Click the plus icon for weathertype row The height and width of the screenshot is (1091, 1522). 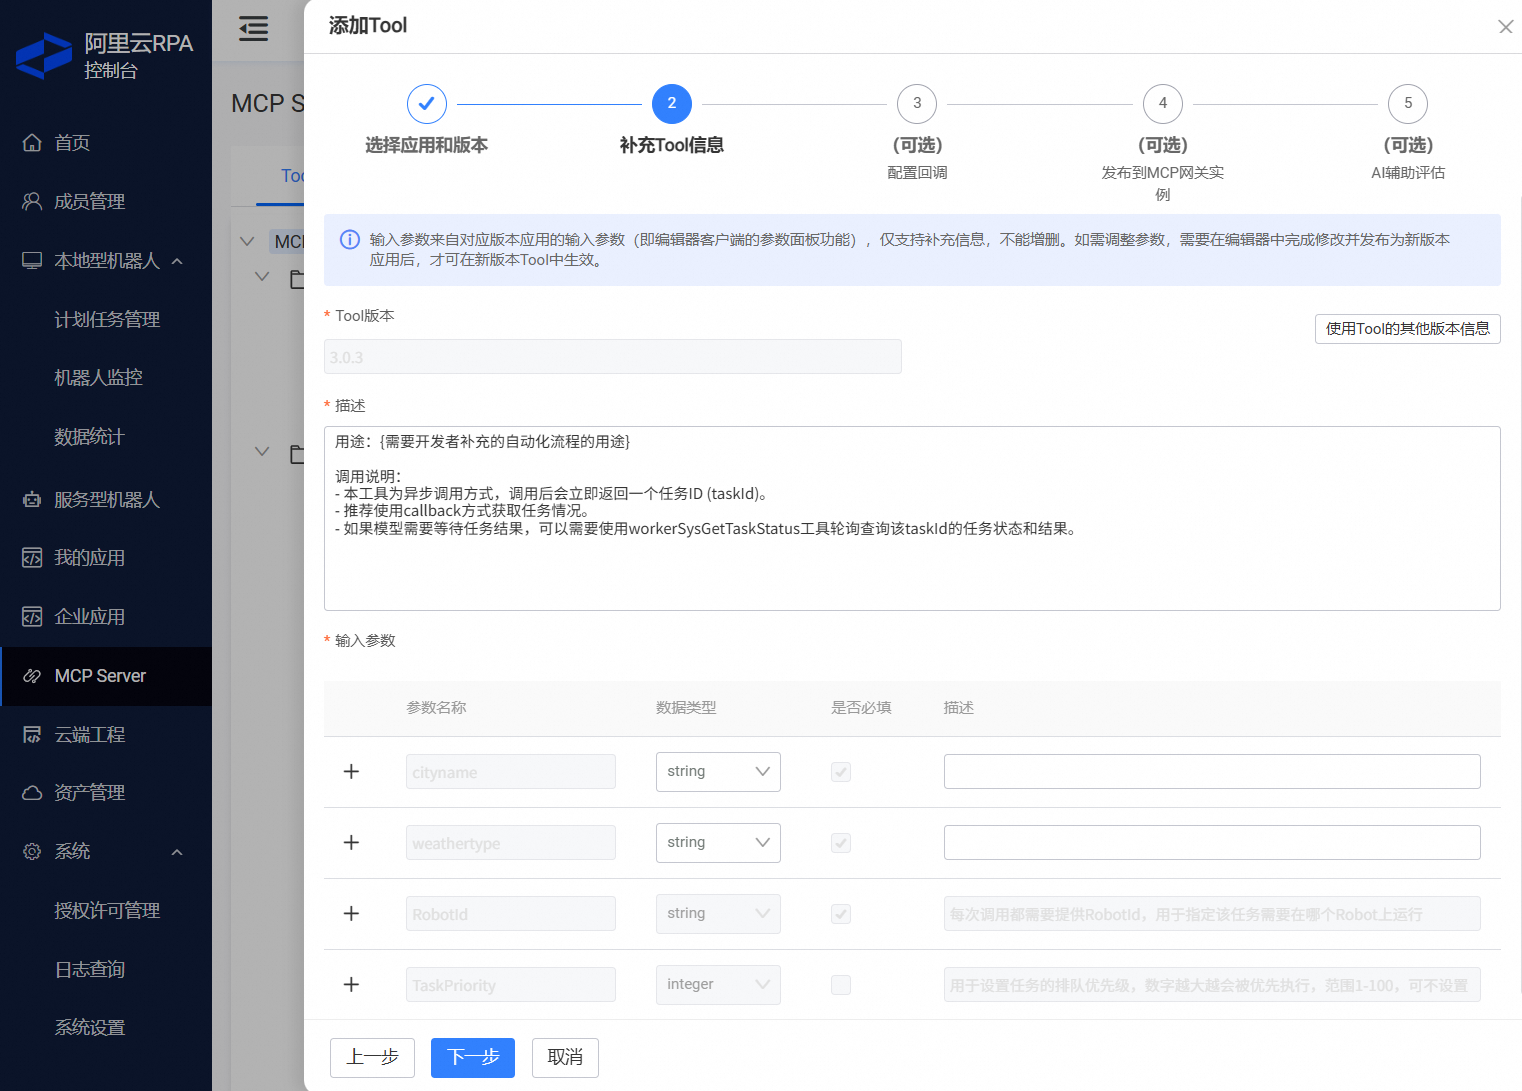click(351, 843)
